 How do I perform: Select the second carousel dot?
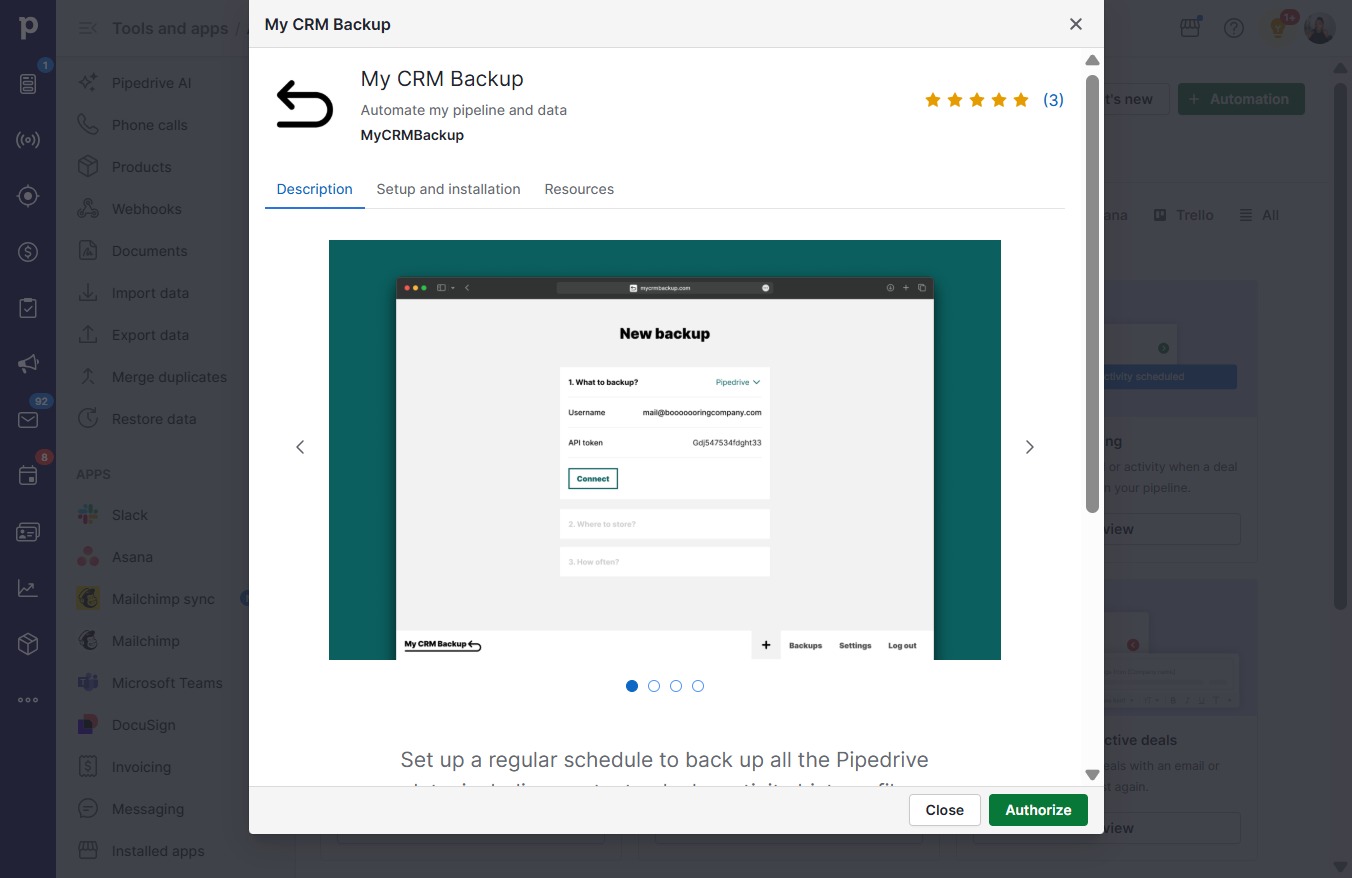654,686
